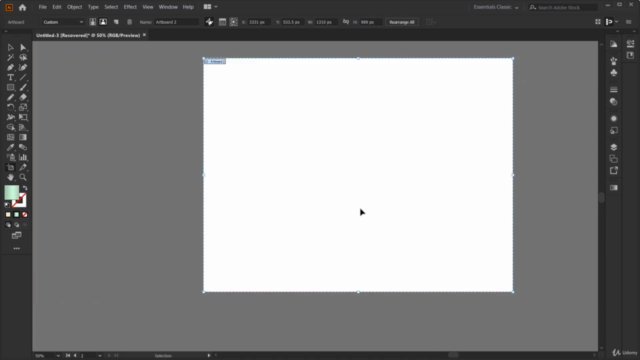This screenshot has width=640, height=360.
Task: Select the Free Transform tool
Action: pyautogui.click(x=23, y=118)
